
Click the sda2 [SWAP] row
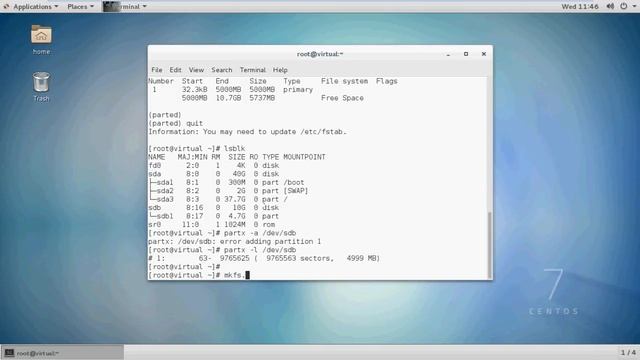point(229,191)
